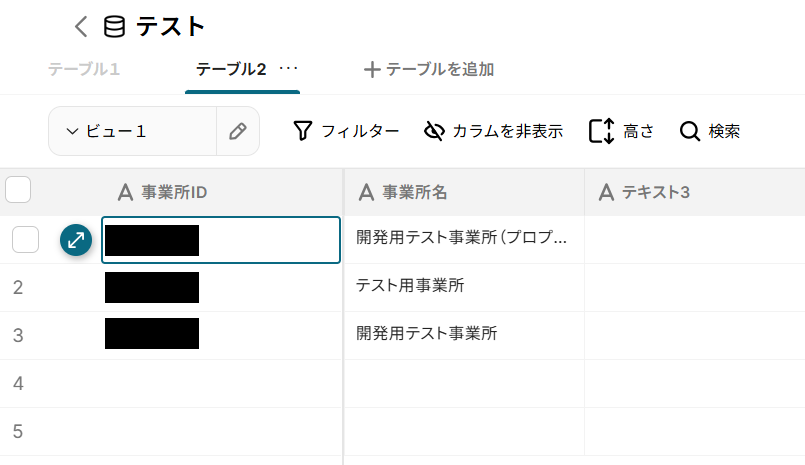Select the テキスト3 column header
Image resolution: width=805 pixels, height=465 pixels.
pyautogui.click(x=695, y=192)
